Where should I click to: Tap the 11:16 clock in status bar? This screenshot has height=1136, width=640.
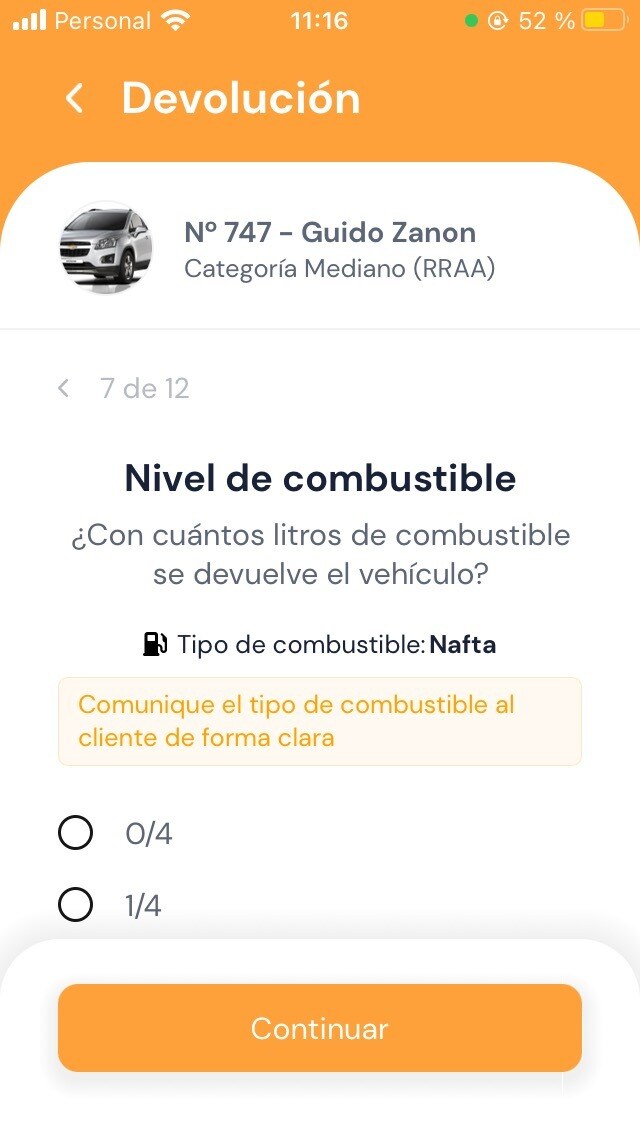pyautogui.click(x=319, y=20)
